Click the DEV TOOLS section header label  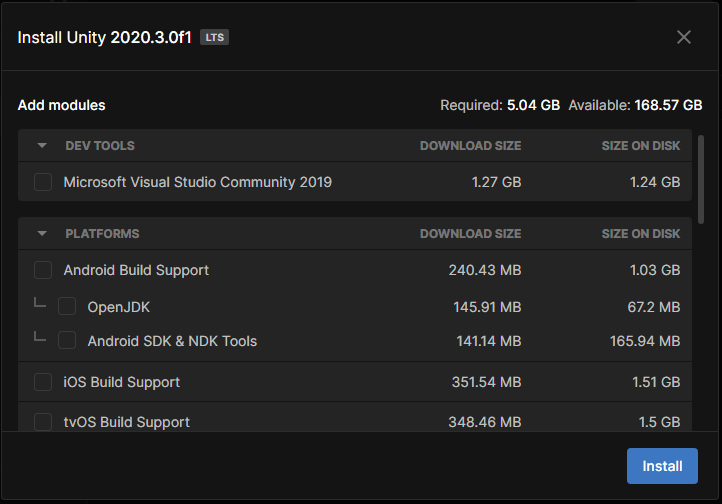(x=100, y=145)
